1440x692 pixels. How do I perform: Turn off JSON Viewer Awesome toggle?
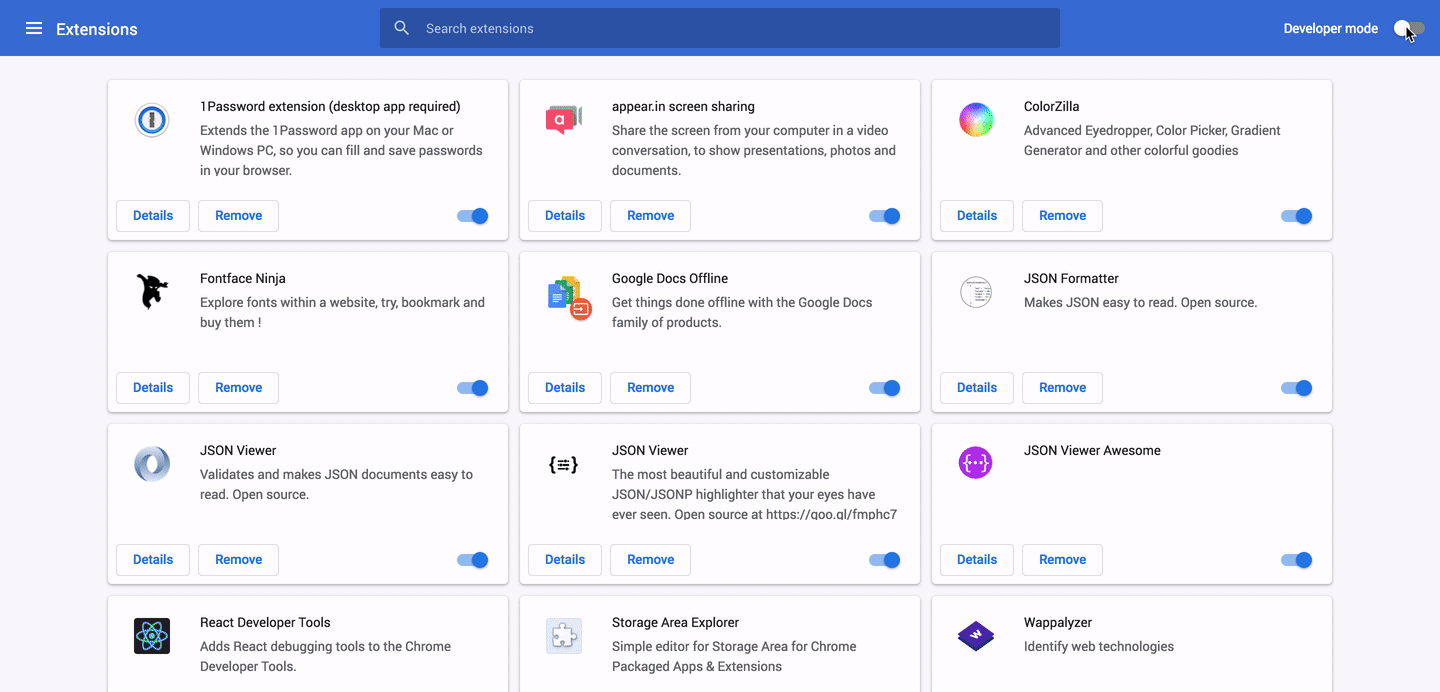[1297, 560]
